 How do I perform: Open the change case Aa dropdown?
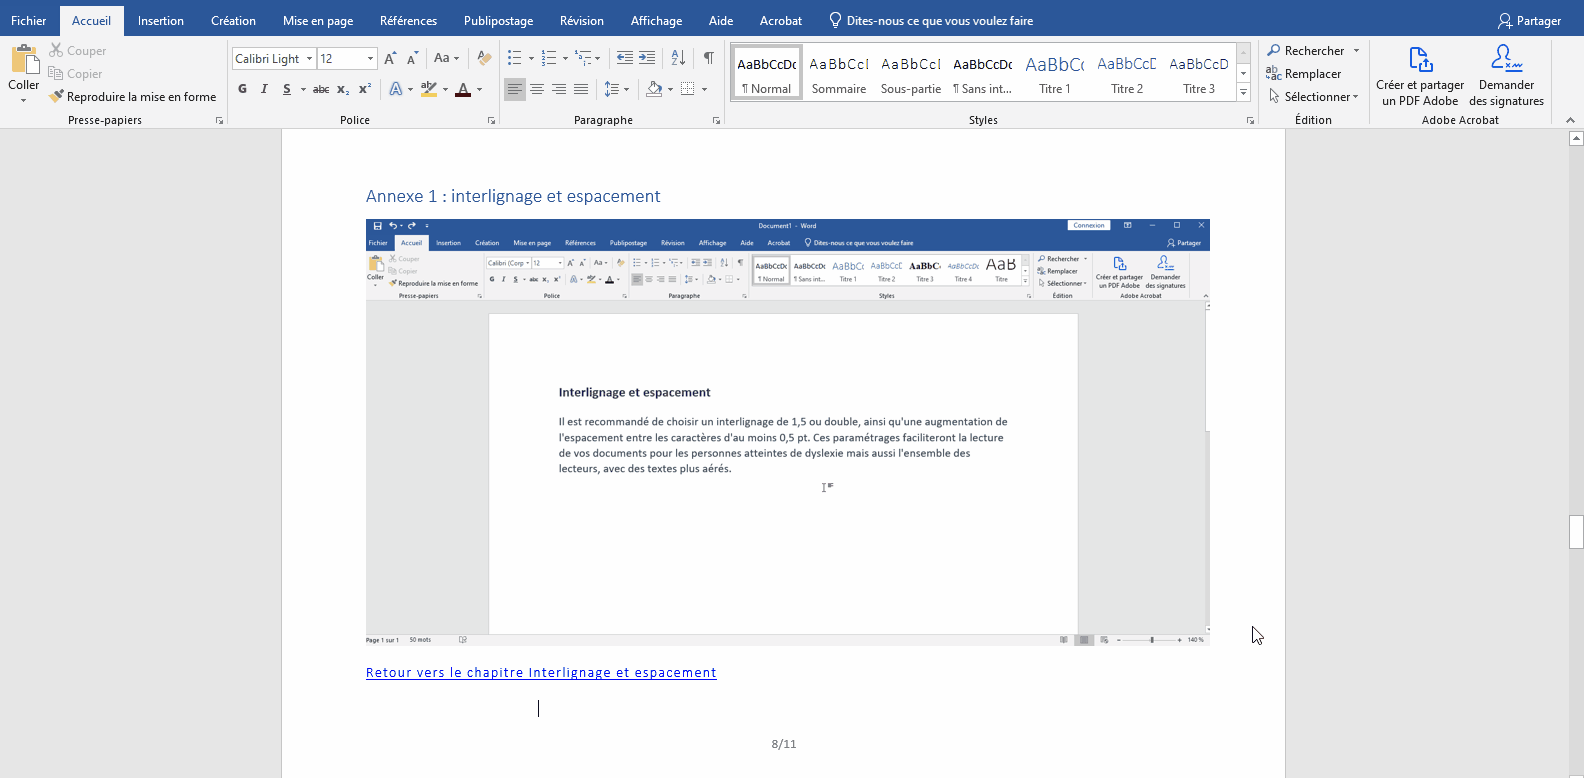coord(446,58)
